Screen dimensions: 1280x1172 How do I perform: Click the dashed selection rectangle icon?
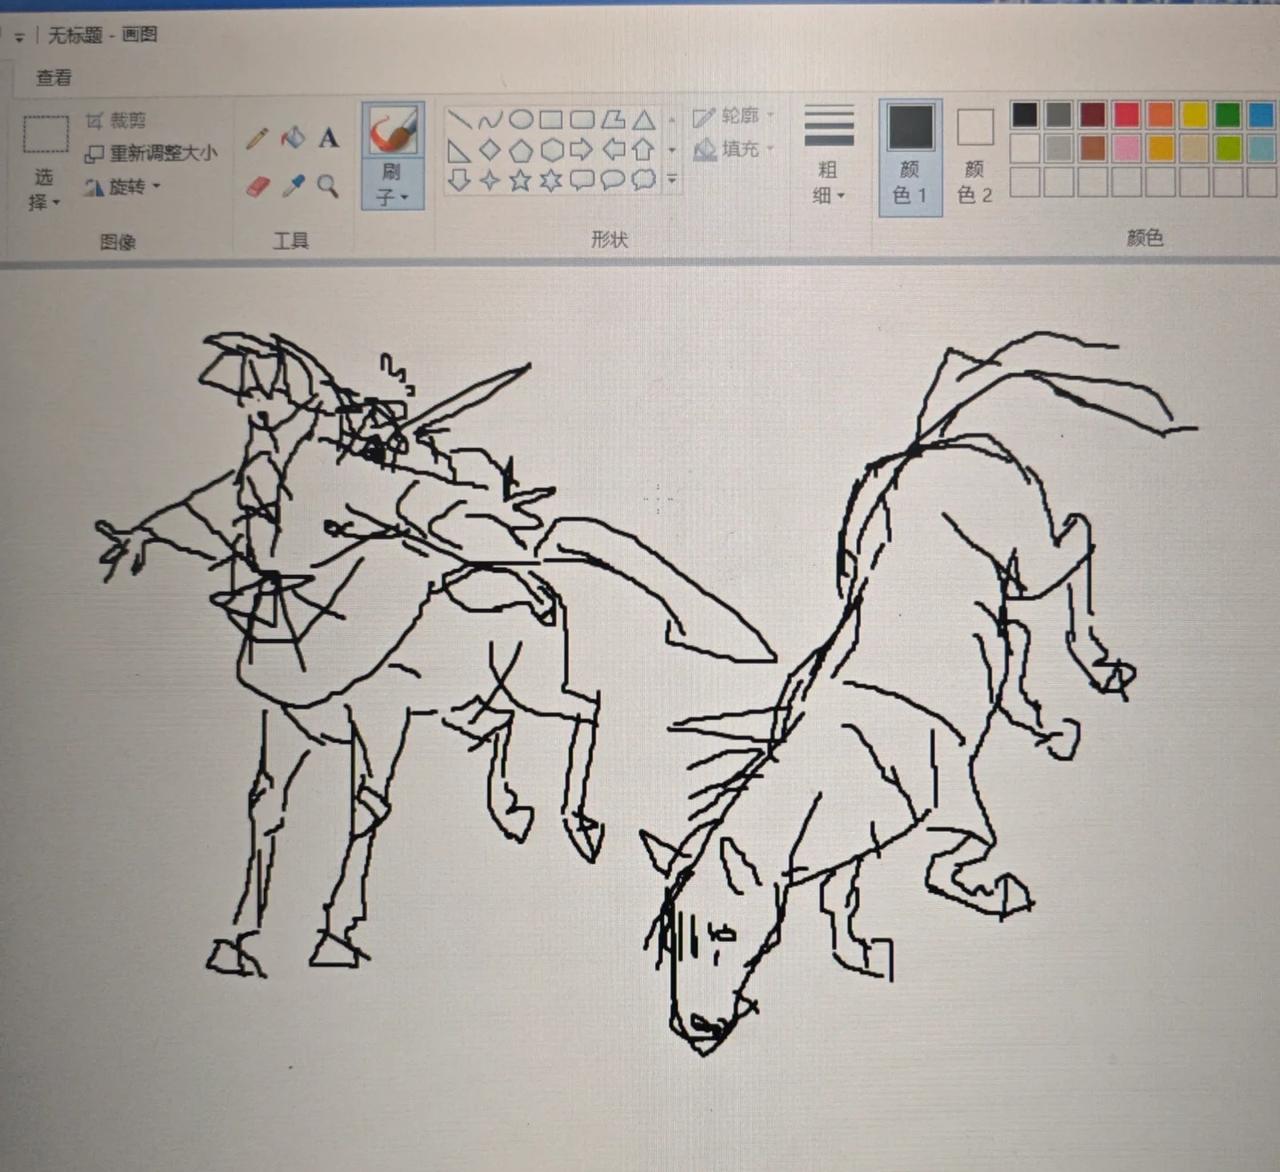[x=46, y=134]
